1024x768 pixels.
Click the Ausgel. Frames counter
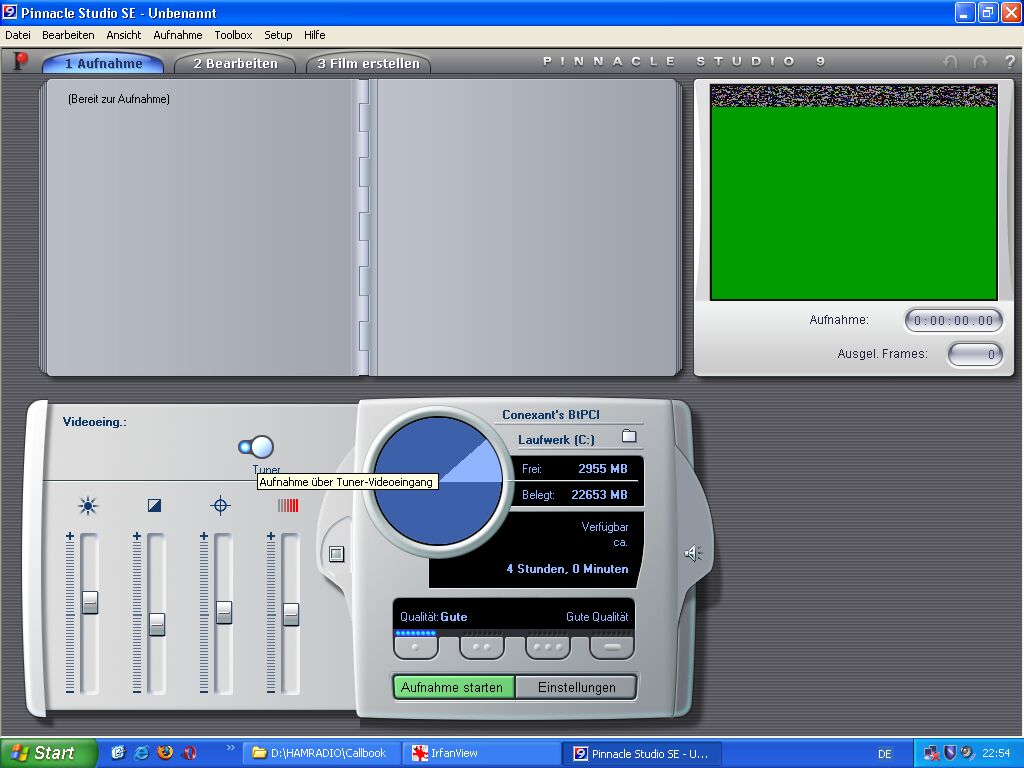[975, 355]
